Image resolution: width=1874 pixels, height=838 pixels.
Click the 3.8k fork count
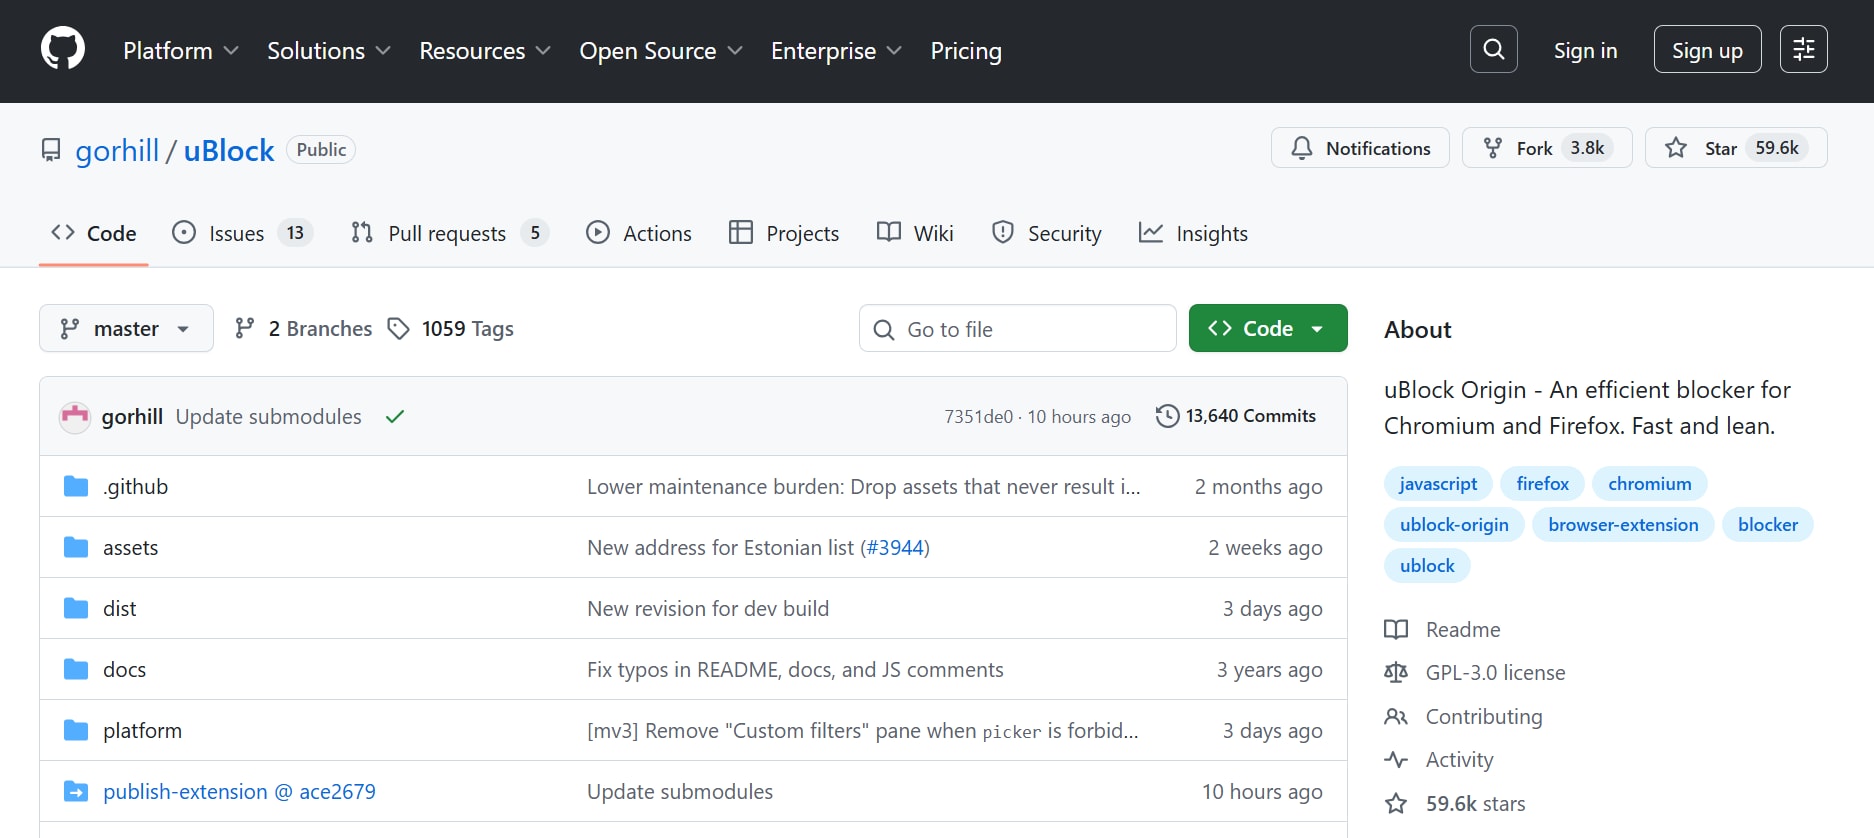[x=1587, y=148]
